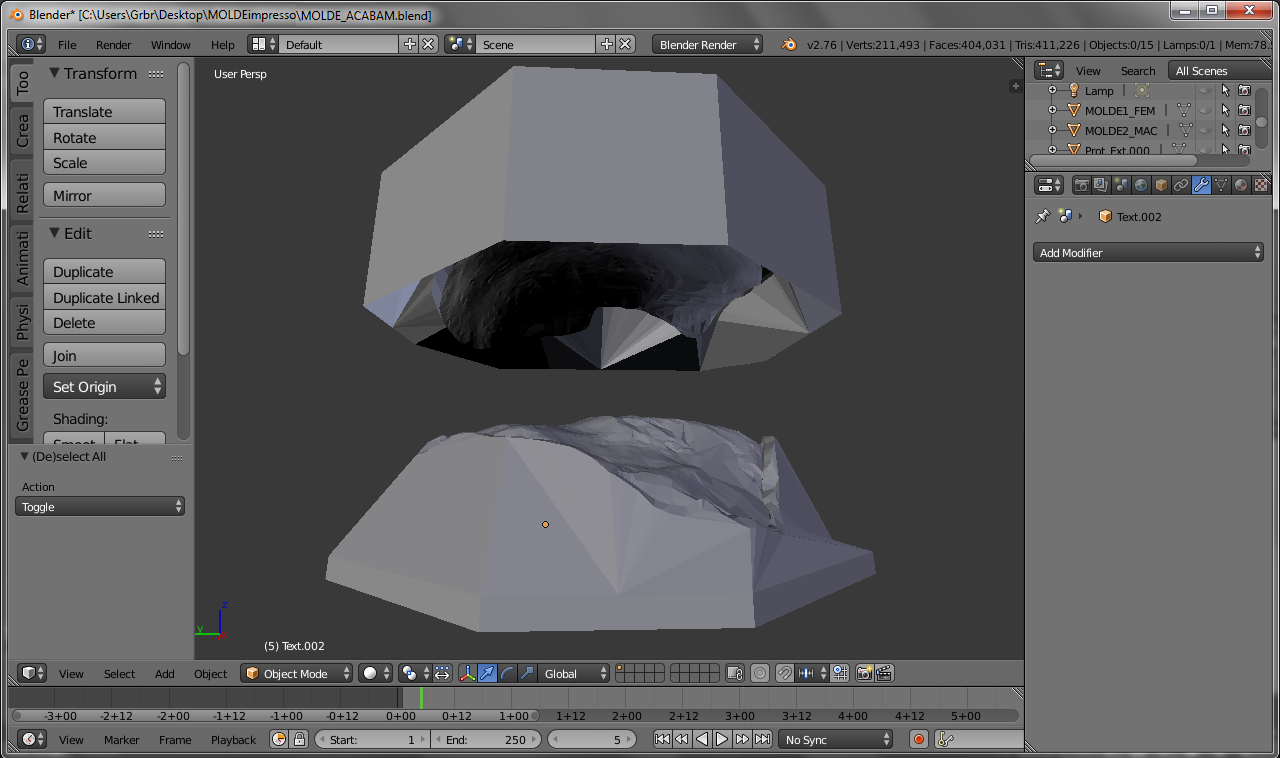Click the Duplicate Linked button
Image resolution: width=1280 pixels, height=758 pixels.
(104, 297)
